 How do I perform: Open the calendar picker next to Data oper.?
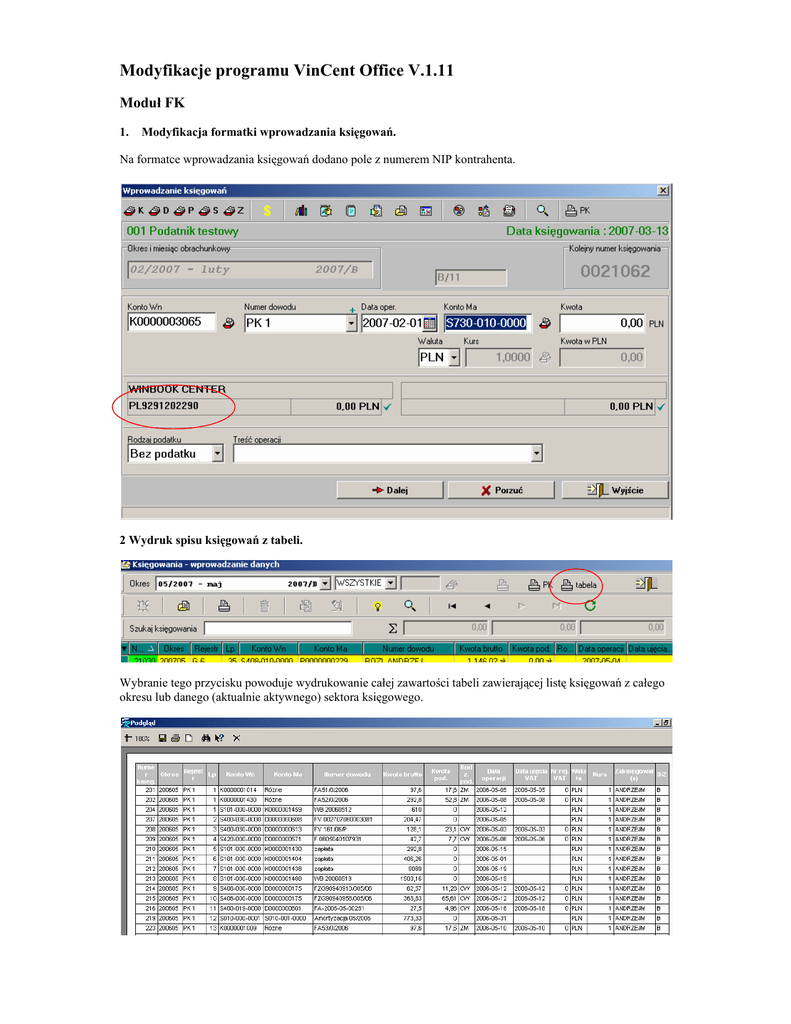click(x=430, y=323)
